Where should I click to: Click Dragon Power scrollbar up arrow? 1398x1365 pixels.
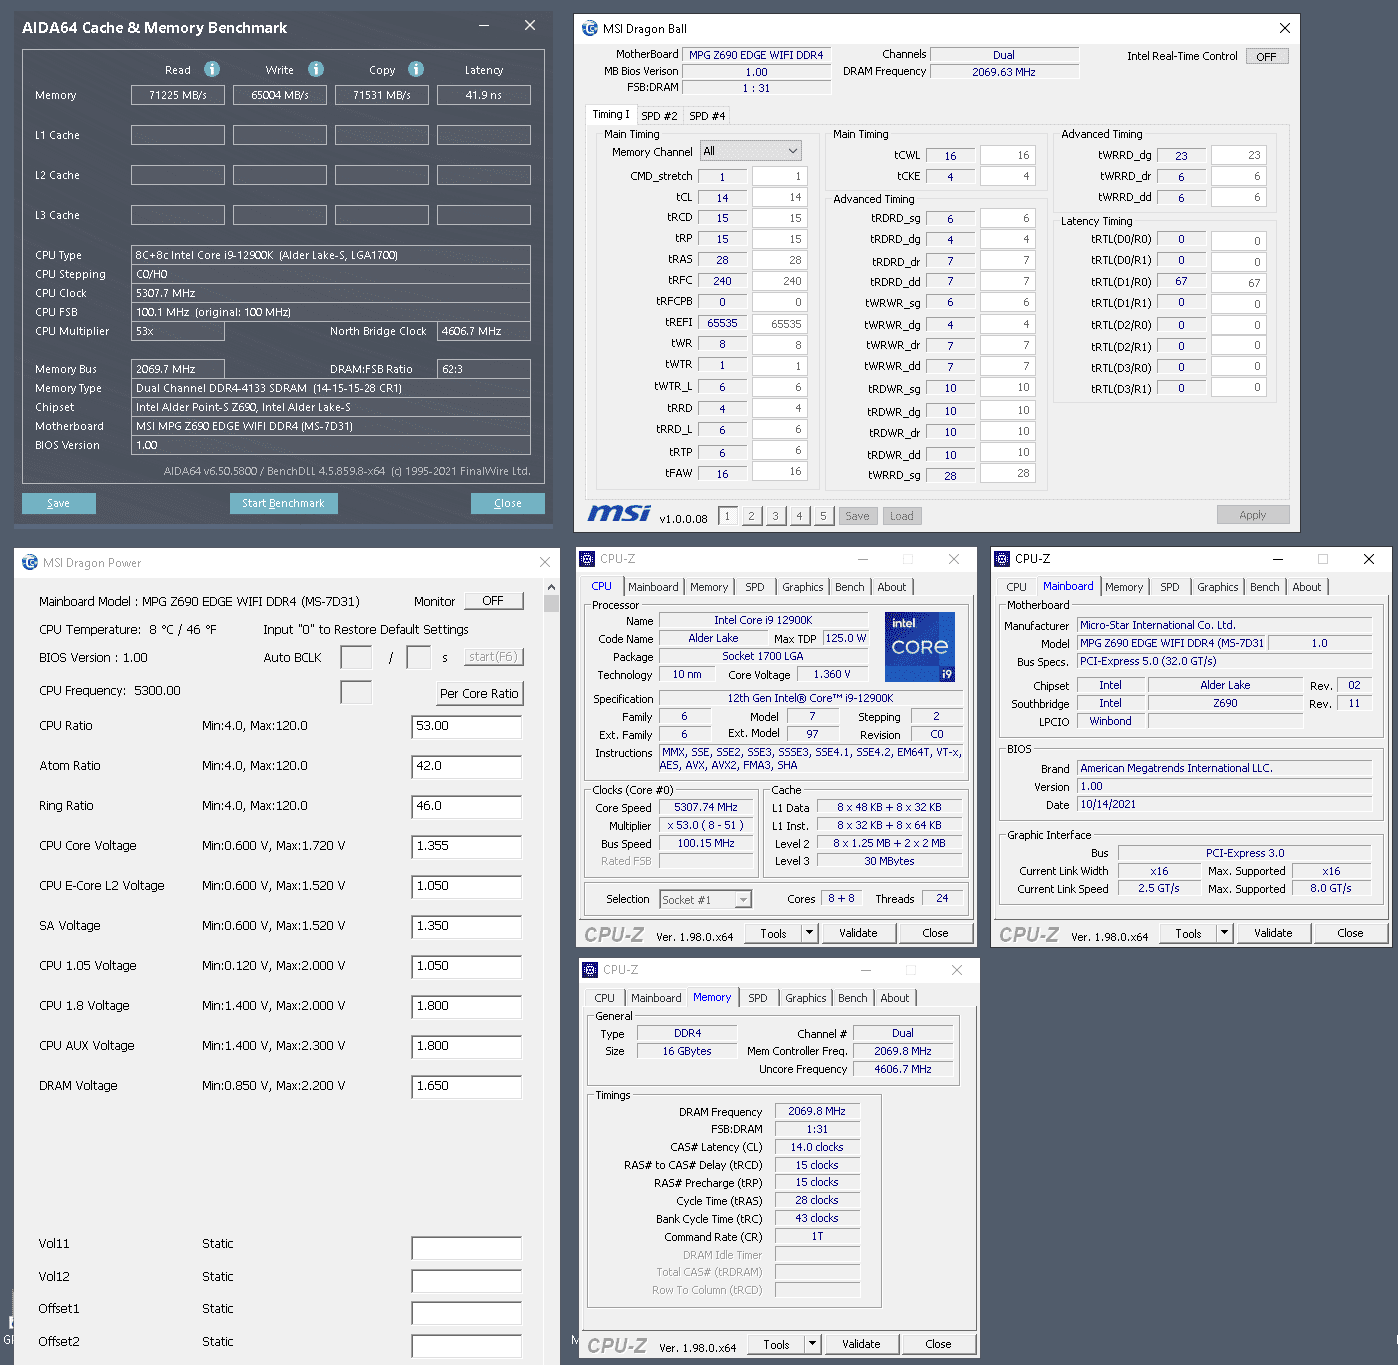[x=551, y=587]
